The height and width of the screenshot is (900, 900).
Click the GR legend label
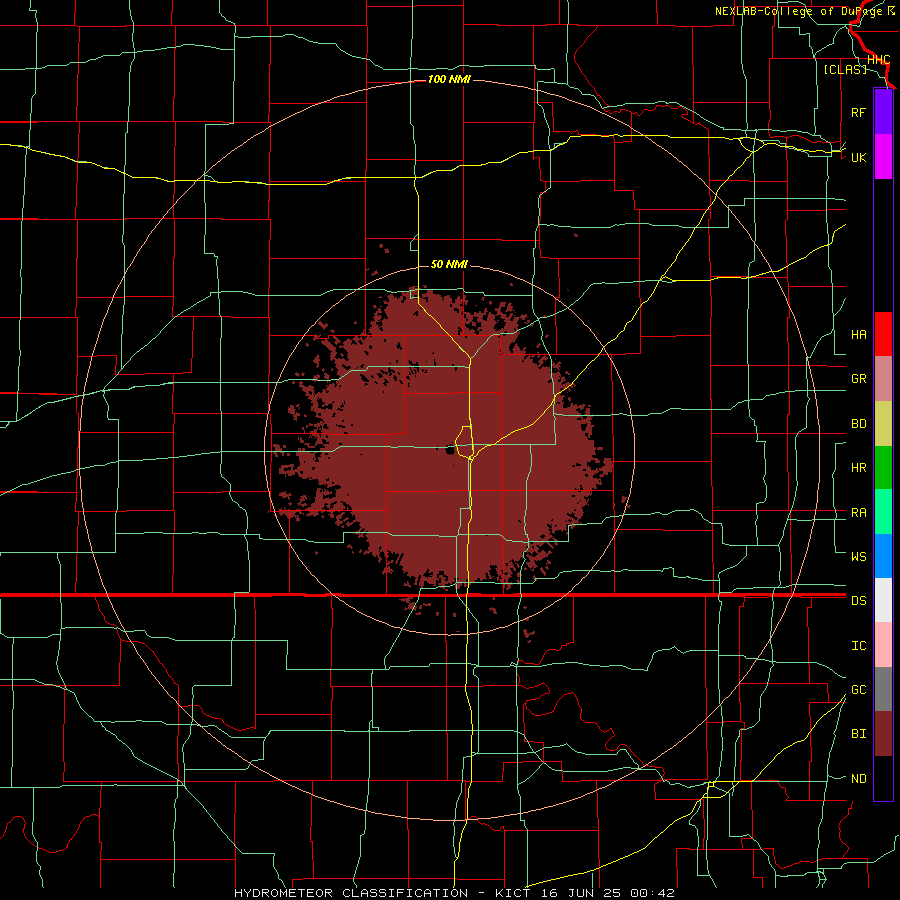point(858,379)
